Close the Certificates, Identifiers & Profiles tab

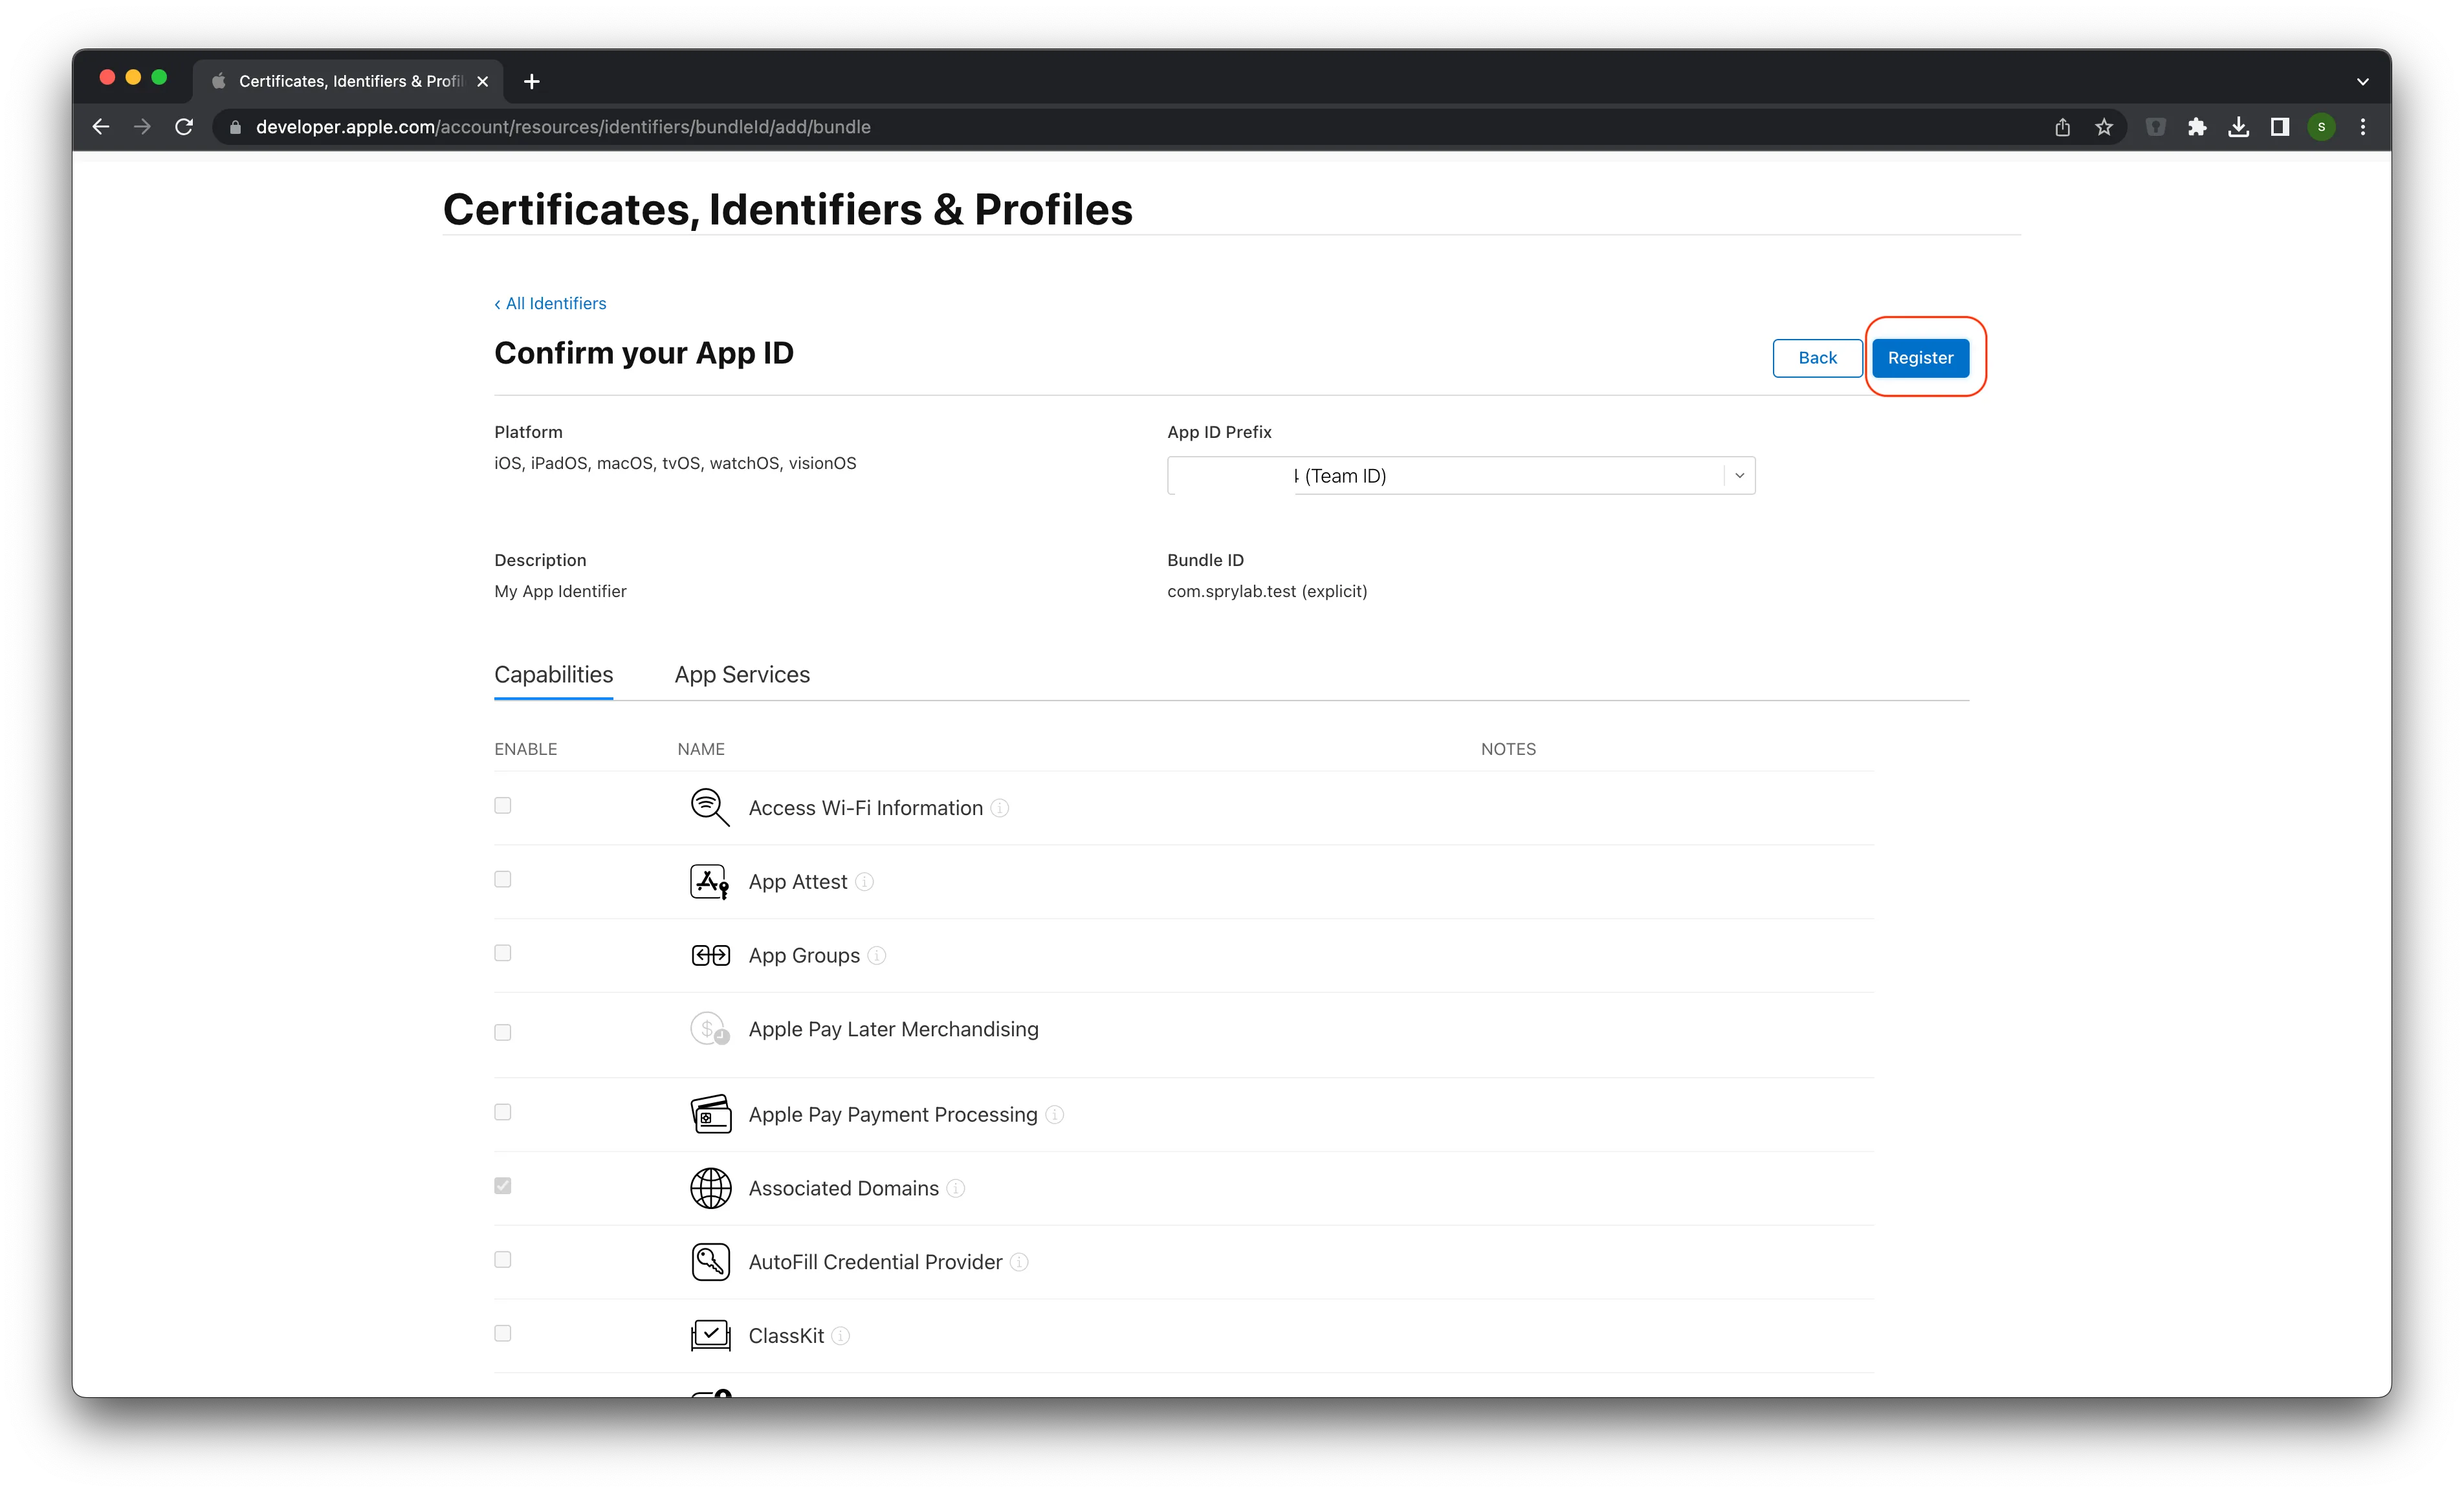[483, 81]
